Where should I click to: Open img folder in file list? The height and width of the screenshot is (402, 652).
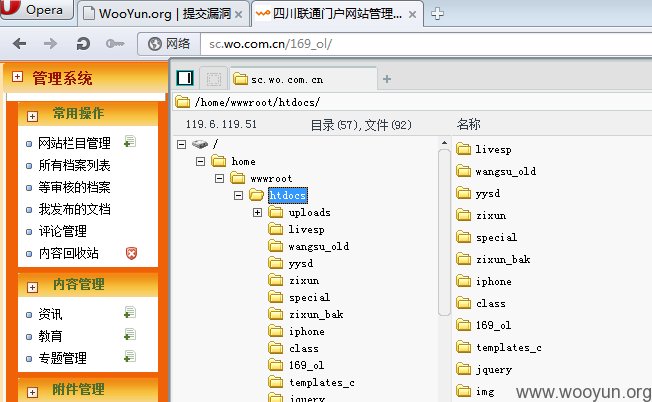(485, 391)
